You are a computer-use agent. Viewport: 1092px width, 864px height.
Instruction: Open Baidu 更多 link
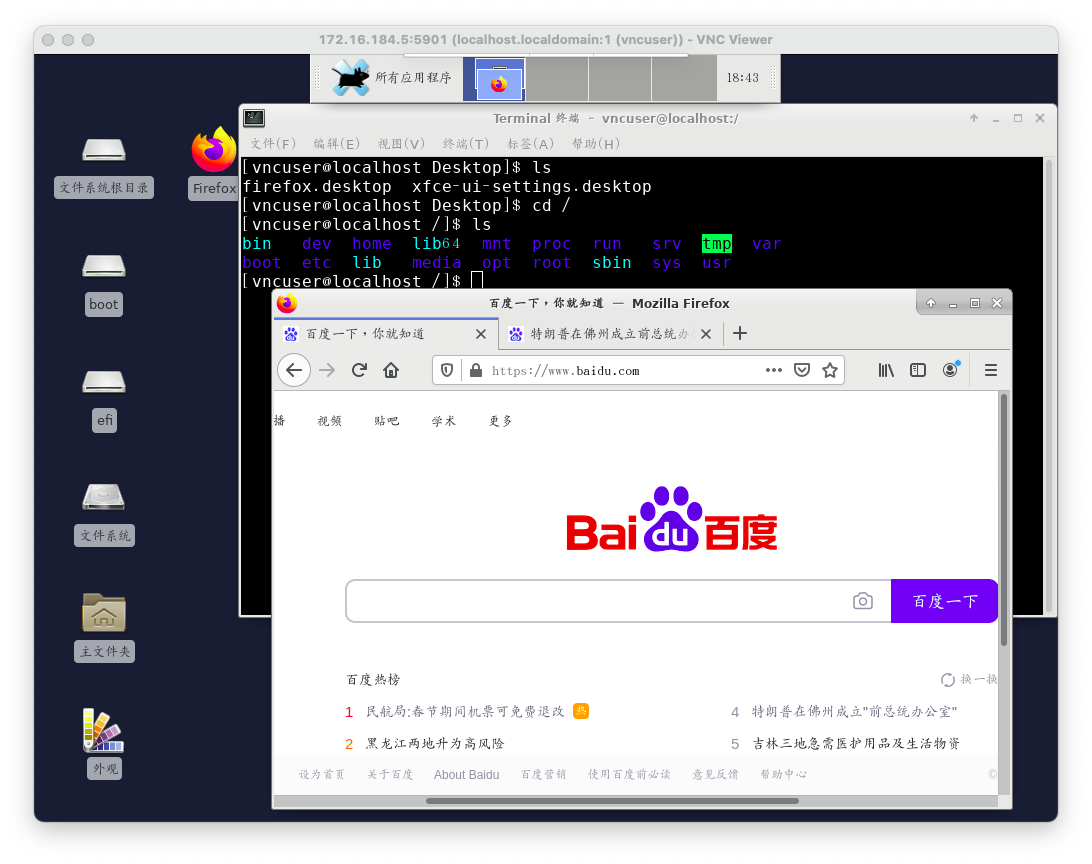tap(501, 421)
